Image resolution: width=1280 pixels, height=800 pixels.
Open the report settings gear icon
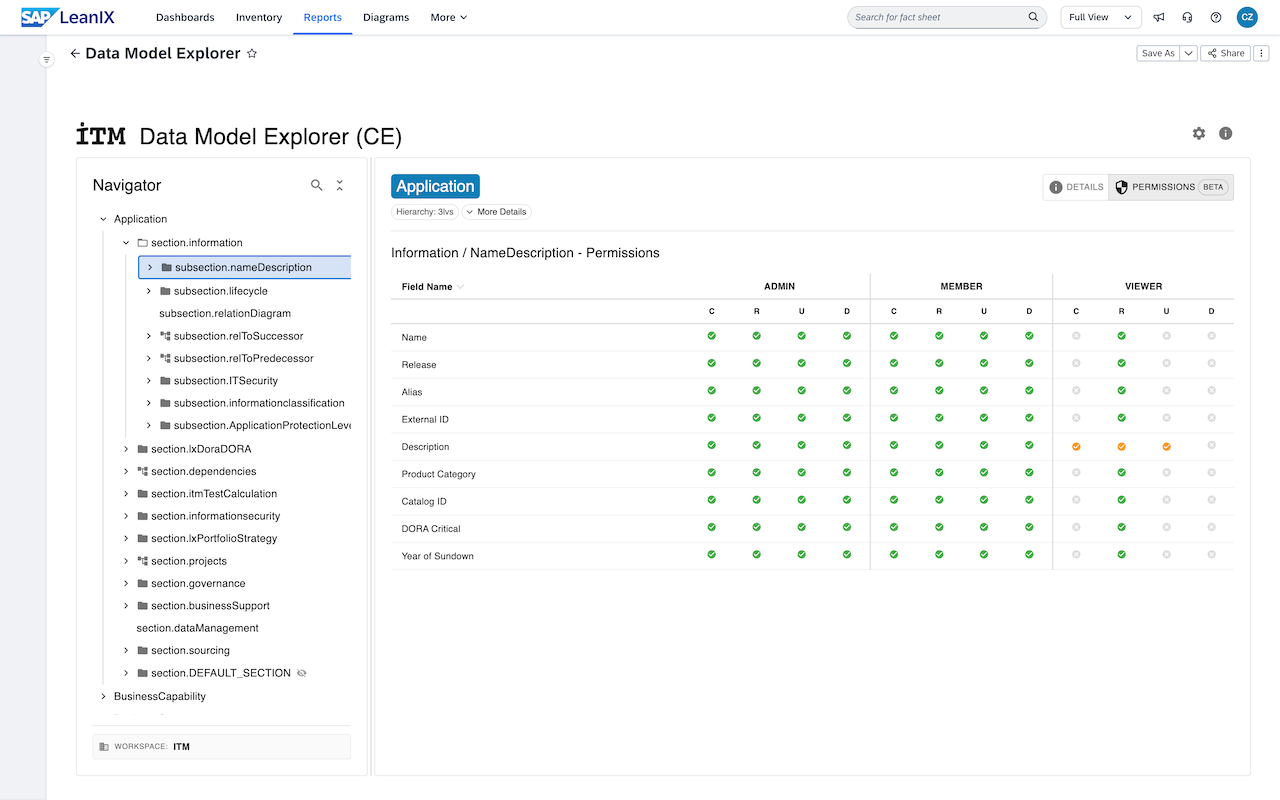tap(1199, 133)
